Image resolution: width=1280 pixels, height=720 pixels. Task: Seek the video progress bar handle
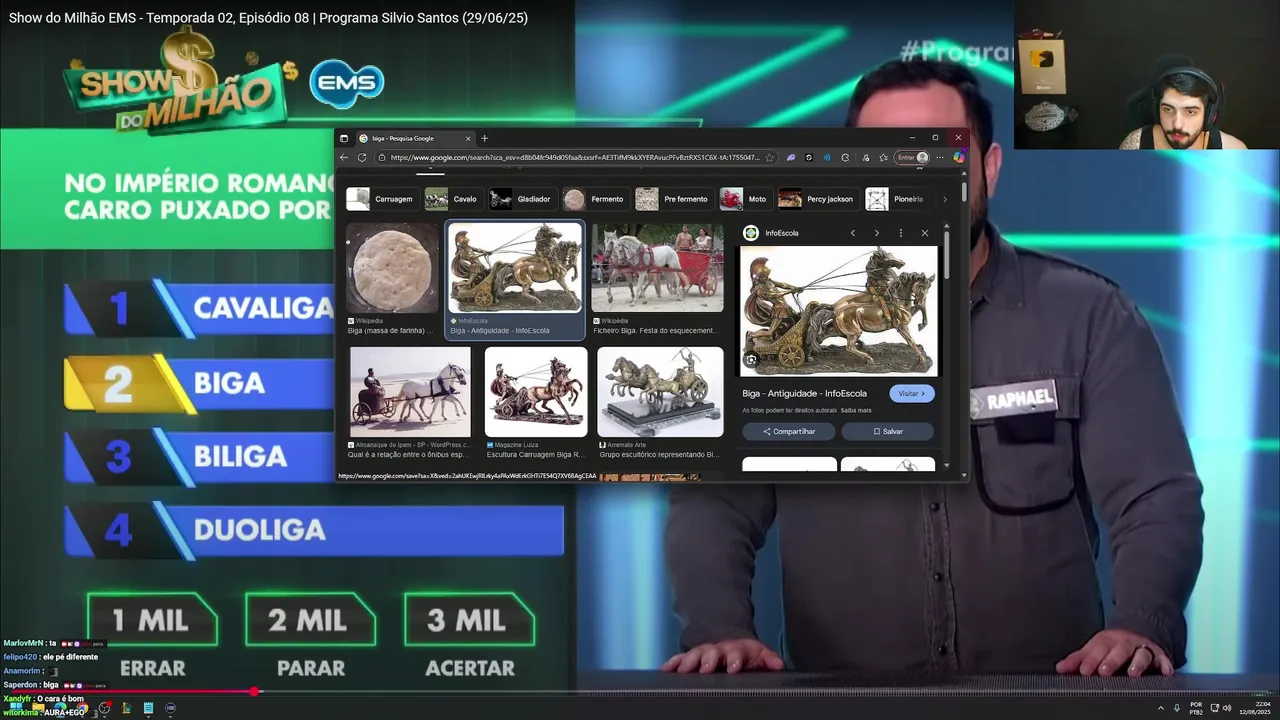click(x=255, y=691)
